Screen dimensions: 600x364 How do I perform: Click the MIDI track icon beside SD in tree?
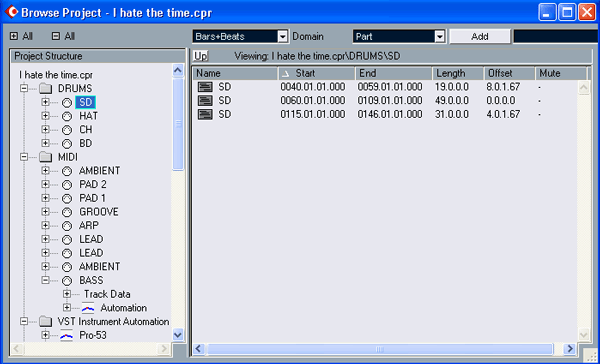pyautogui.click(x=67, y=102)
